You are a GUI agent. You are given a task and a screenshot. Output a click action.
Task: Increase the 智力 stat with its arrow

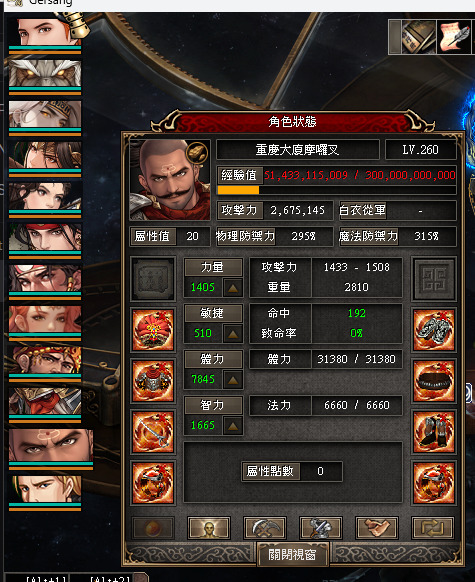pos(233,426)
